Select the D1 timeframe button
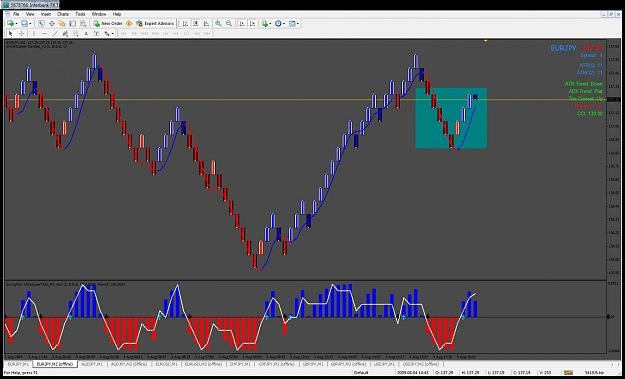The image size is (625, 379). (x=186, y=33)
